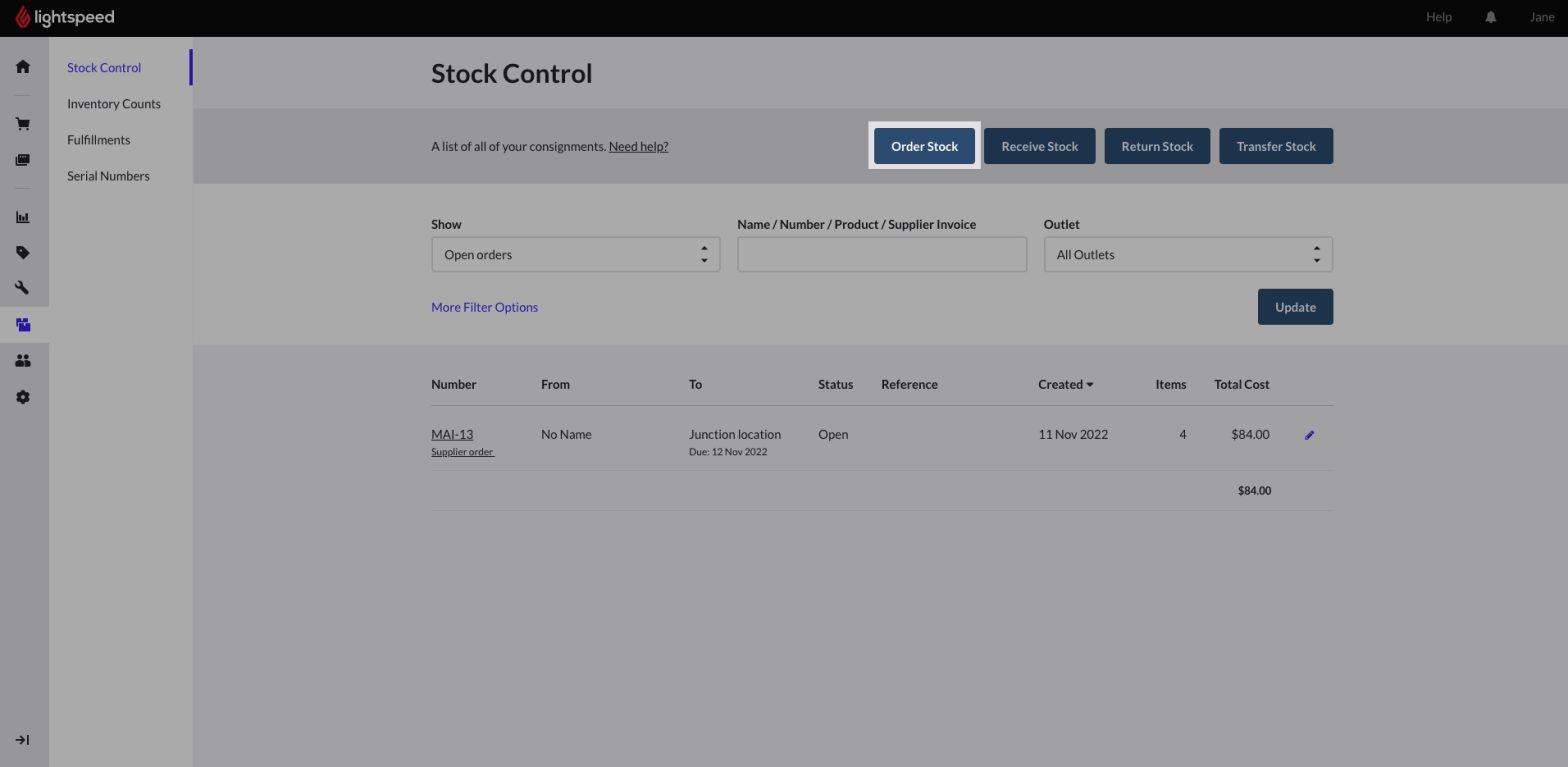Open the gear Setup icon
This screenshot has height=767, width=1568.
(23, 397)
